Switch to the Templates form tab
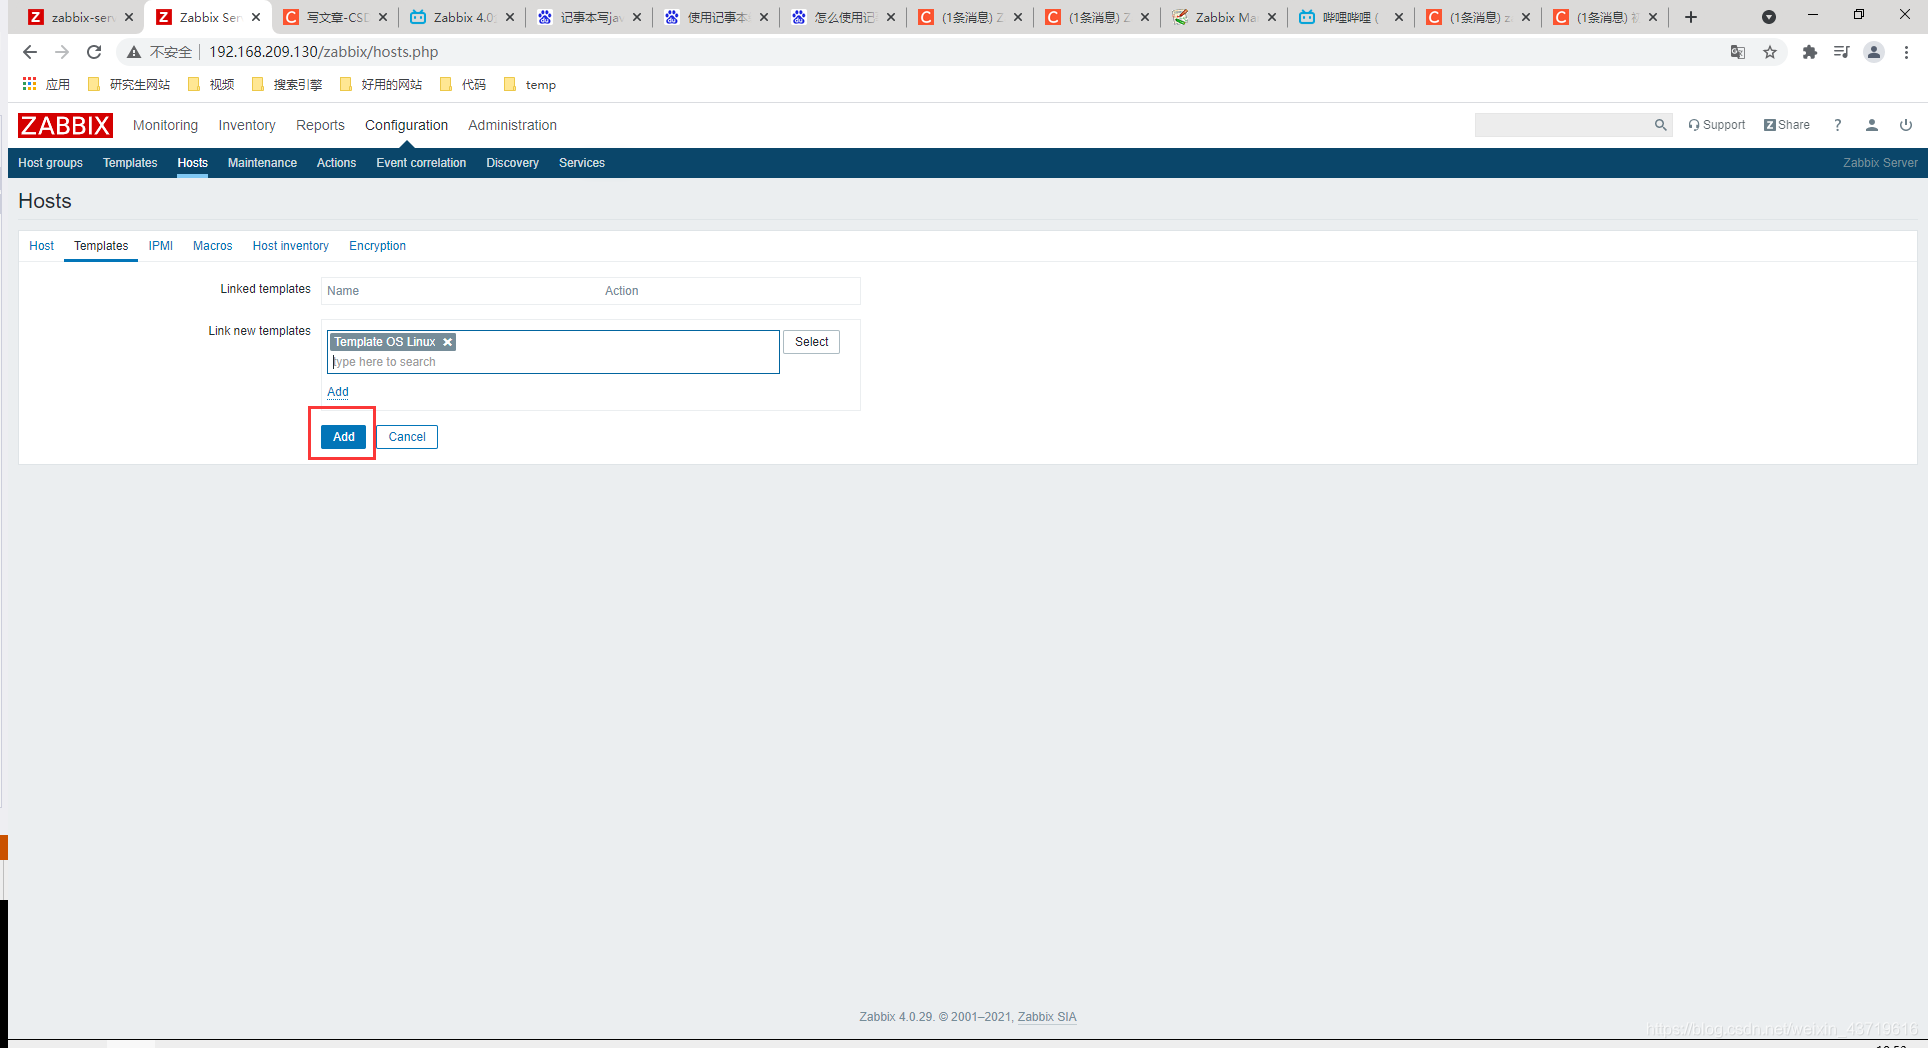This screenshot has width=1928, height=1048. click(101, 246)
